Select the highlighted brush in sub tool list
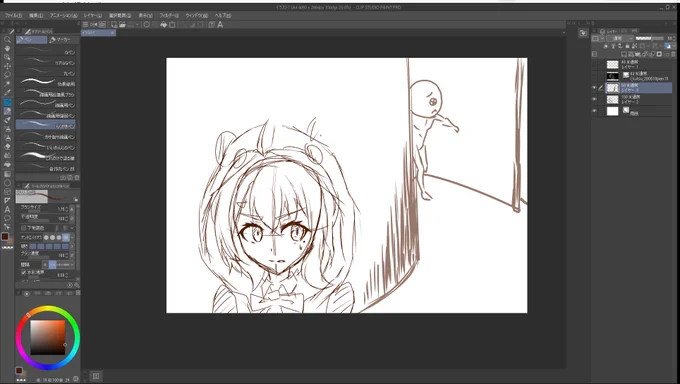 [x=46, y=126]
